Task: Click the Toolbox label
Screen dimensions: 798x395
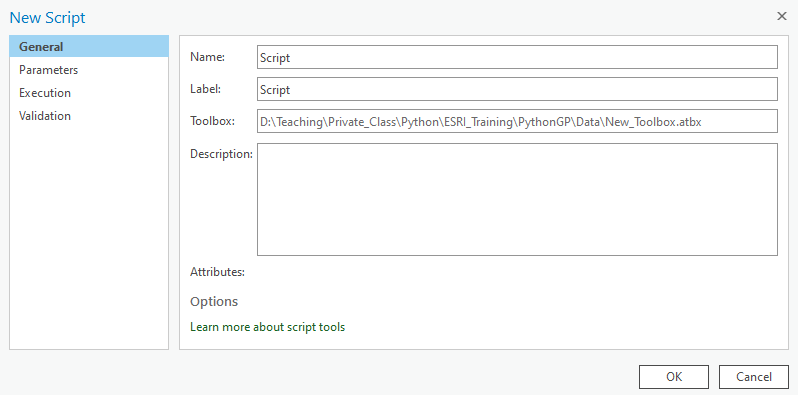Action: 212,121
